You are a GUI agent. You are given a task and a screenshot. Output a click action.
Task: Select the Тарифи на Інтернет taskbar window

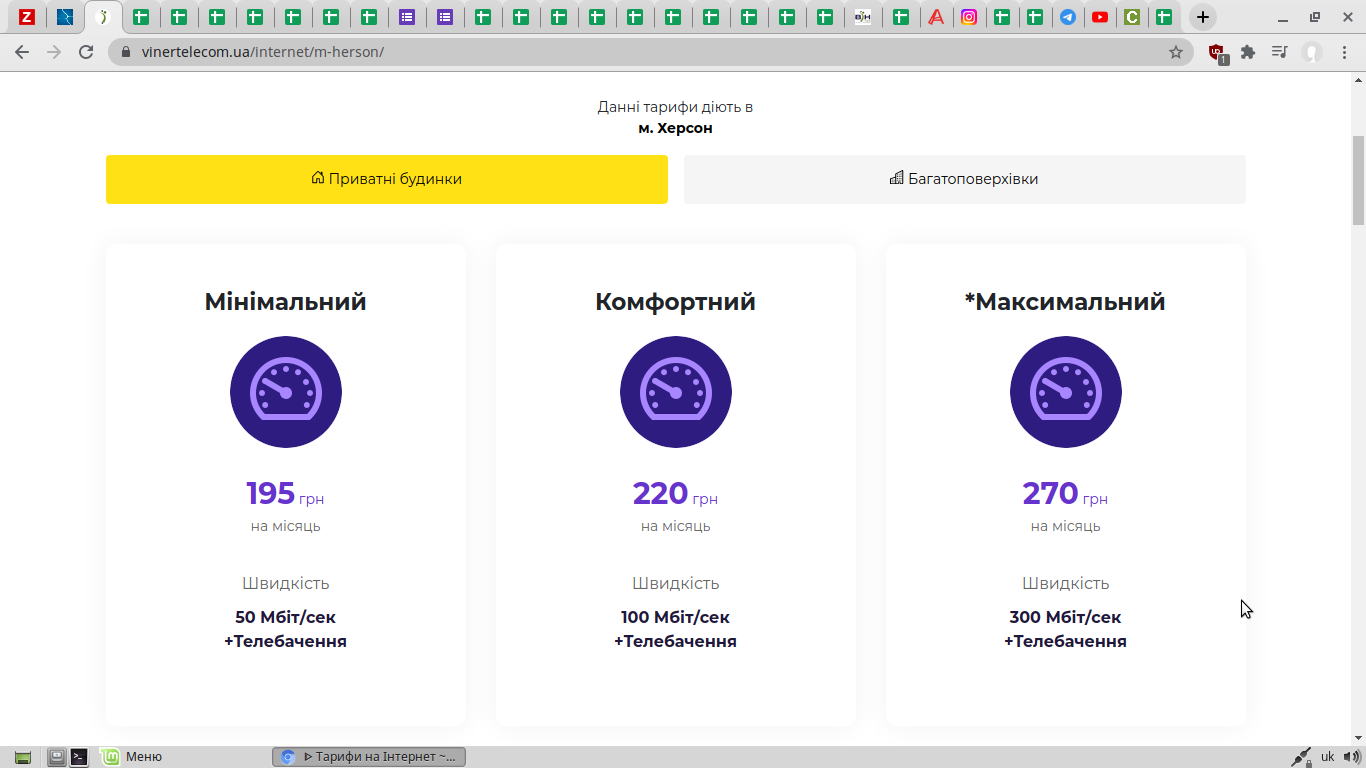pyautogui.click(x=369, y=757)
